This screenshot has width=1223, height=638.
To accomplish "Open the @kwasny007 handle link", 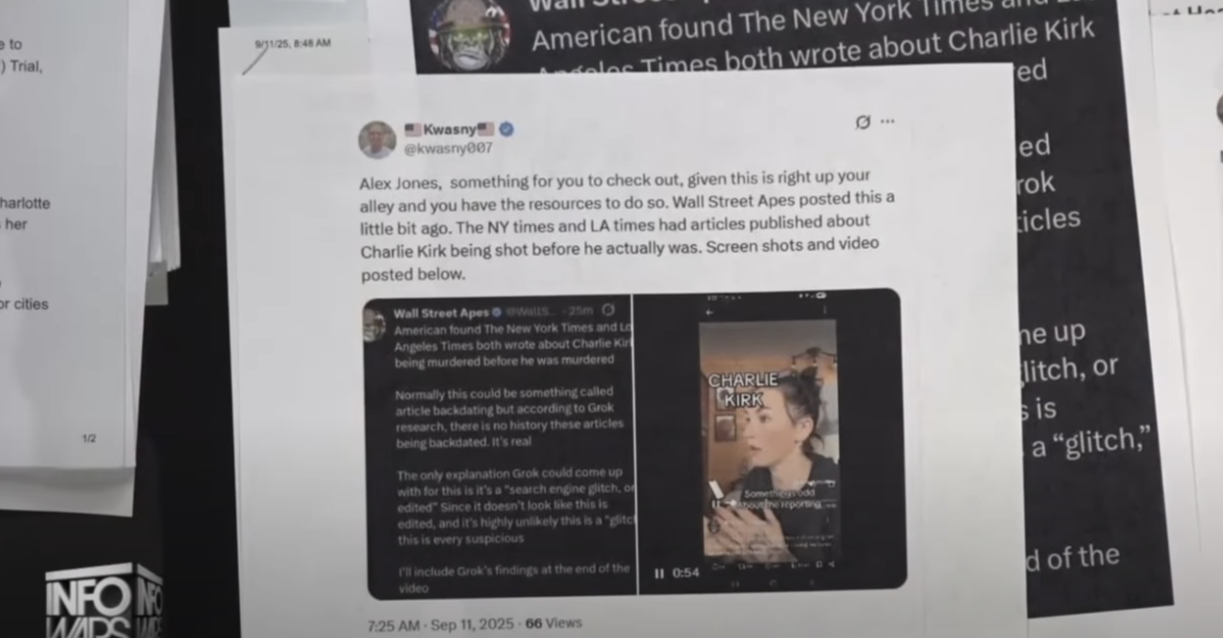I will point(448,148).
